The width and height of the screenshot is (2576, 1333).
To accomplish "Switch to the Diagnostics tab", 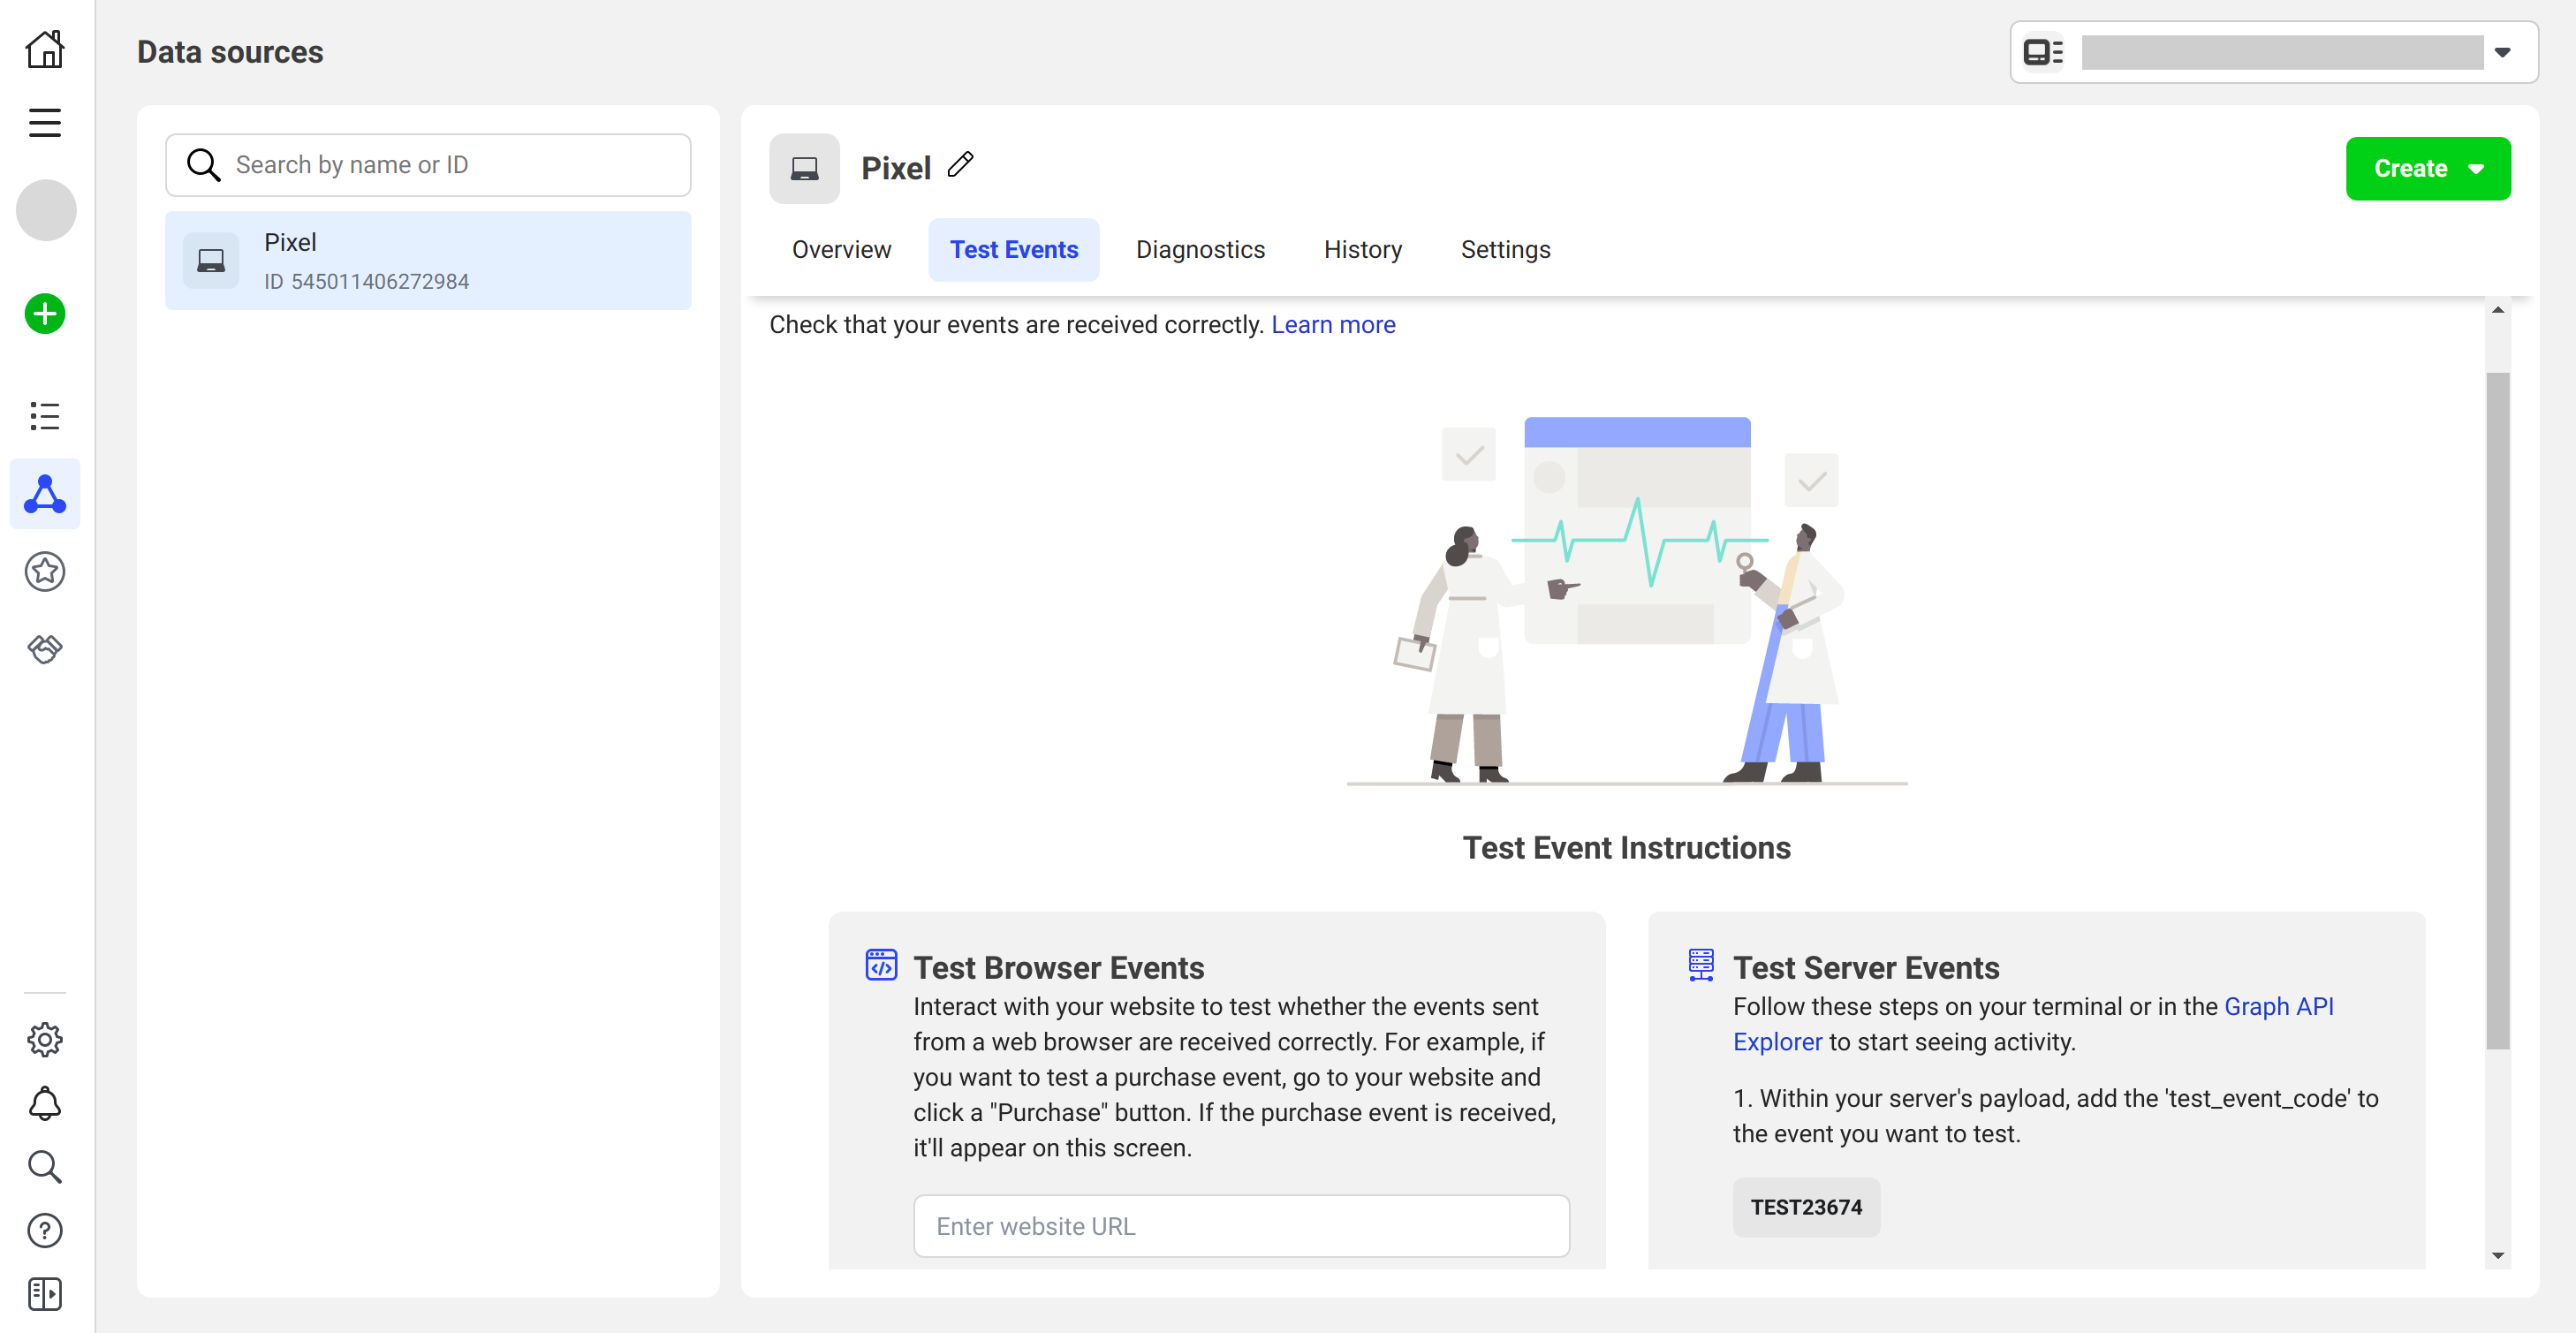I will (x=1201, y=248).
